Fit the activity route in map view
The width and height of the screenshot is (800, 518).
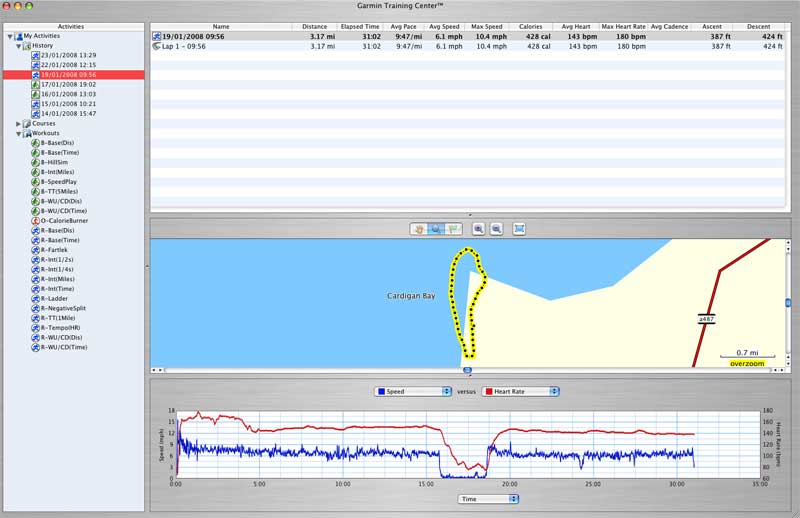click(519, 229)
